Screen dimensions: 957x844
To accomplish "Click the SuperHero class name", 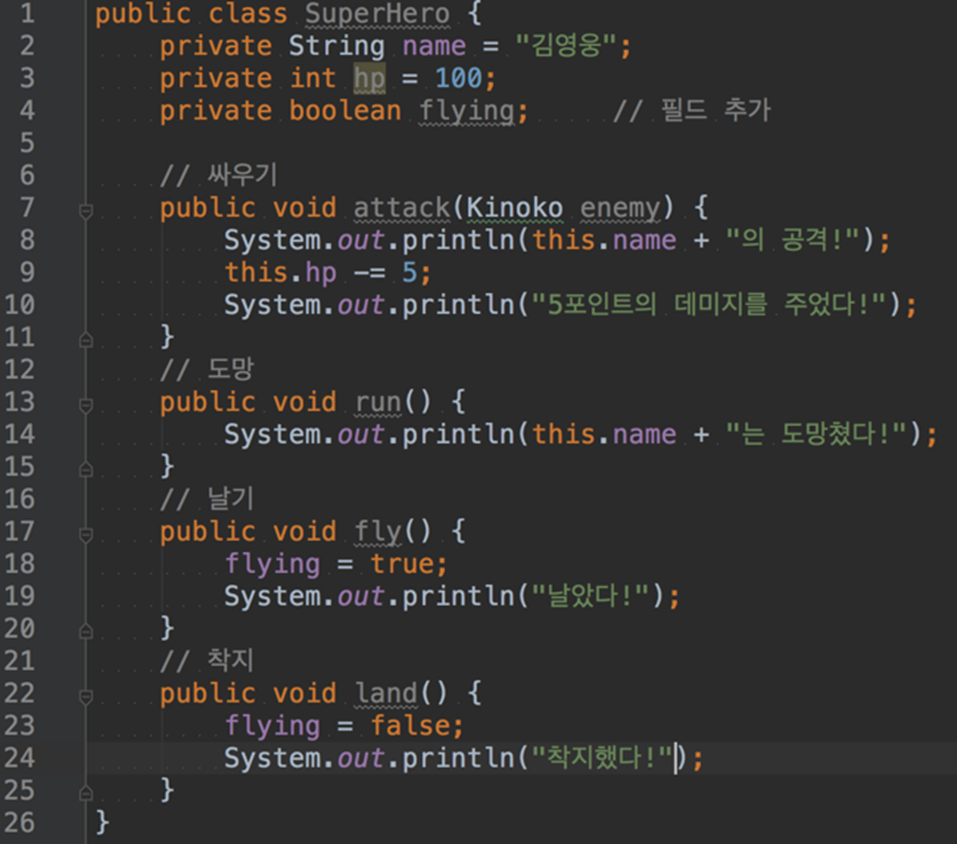I will [x=377, y=13].
